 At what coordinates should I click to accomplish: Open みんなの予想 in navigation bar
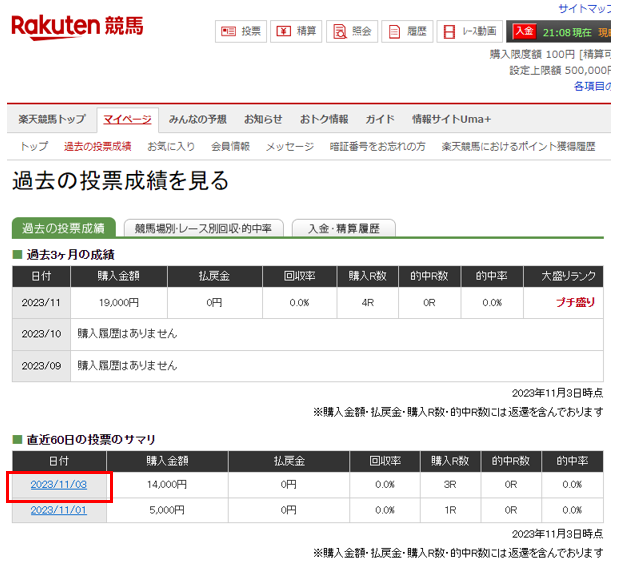pos(197,119)
